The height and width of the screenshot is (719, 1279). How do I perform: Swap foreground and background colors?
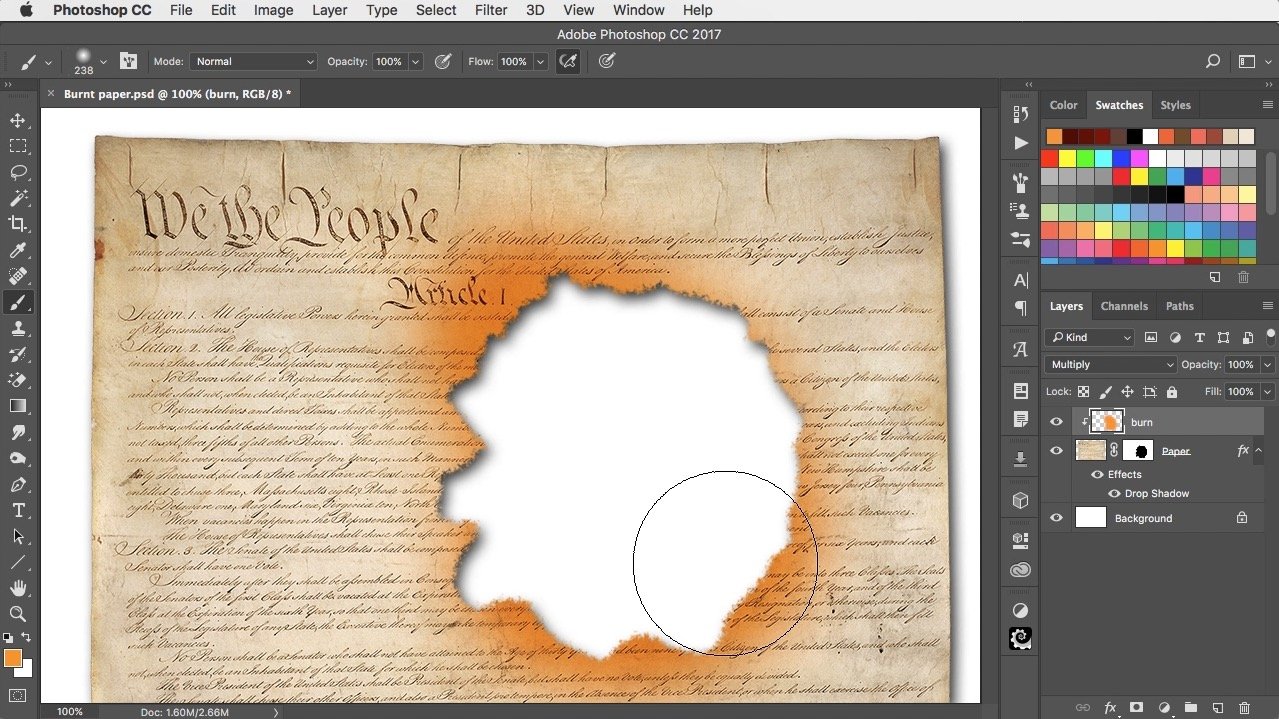pos(27,637)
